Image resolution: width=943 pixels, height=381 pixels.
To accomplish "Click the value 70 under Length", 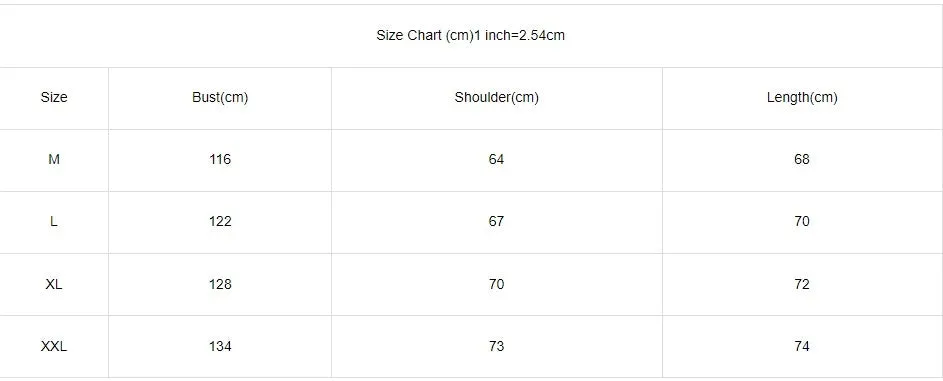I will tap(802, 222).
